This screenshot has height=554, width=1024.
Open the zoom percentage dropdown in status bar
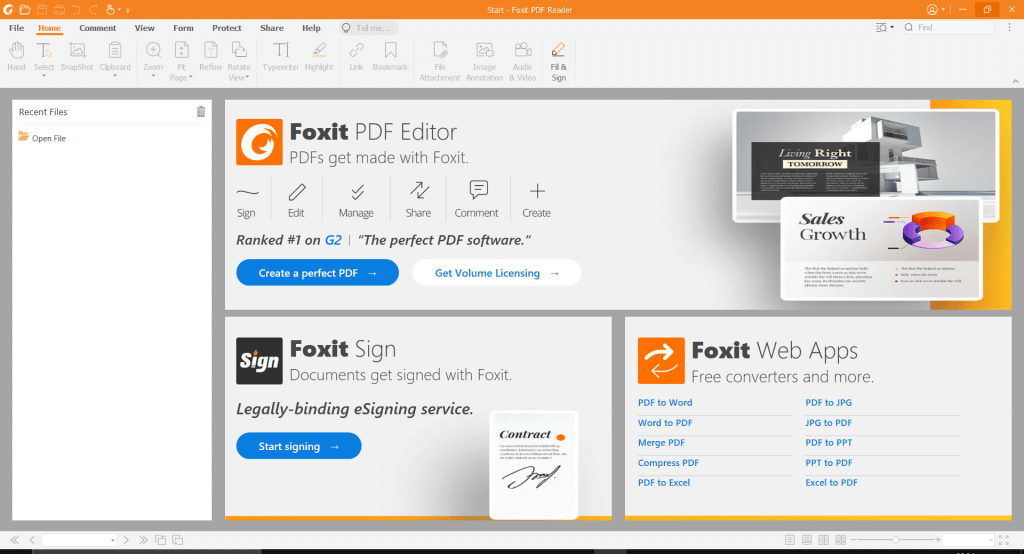tap(991, 540)
